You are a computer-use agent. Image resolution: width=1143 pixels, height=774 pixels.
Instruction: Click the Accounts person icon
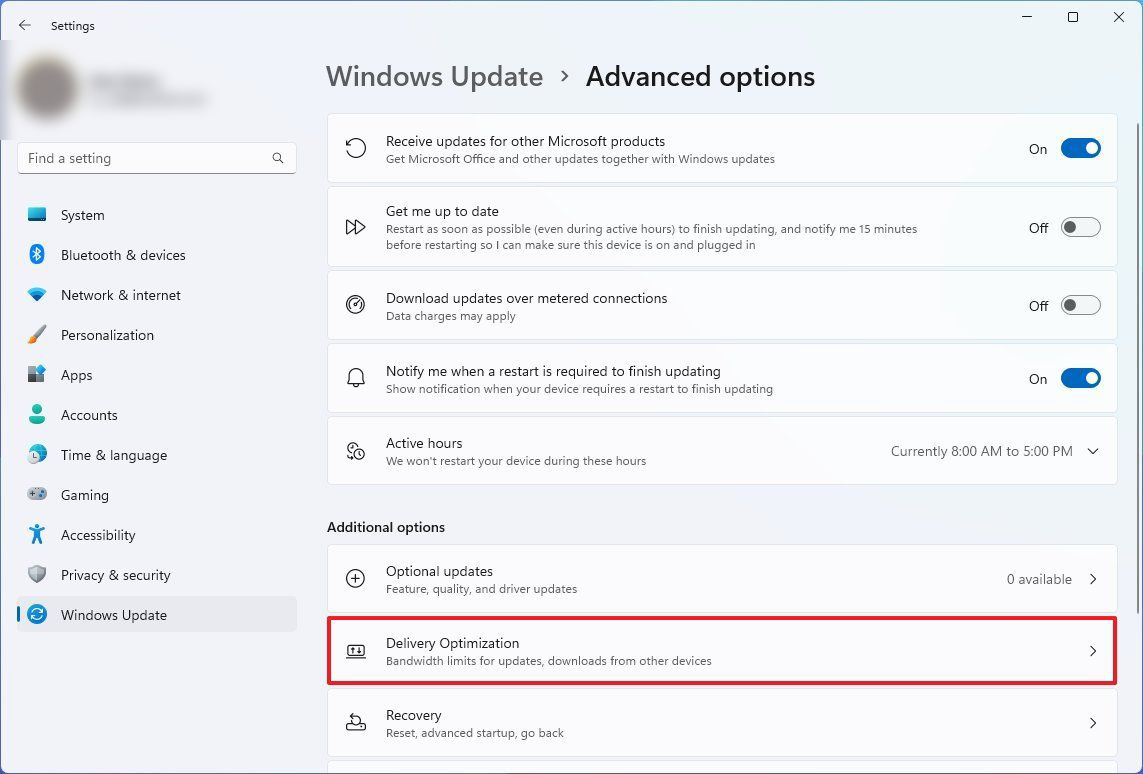(x=37, y=415)
